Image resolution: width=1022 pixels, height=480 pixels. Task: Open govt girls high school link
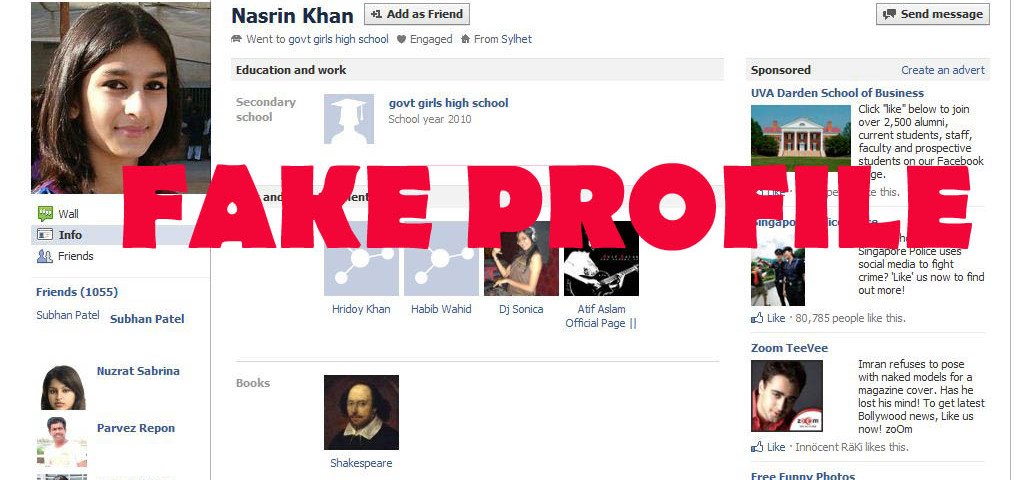[448, 103]
